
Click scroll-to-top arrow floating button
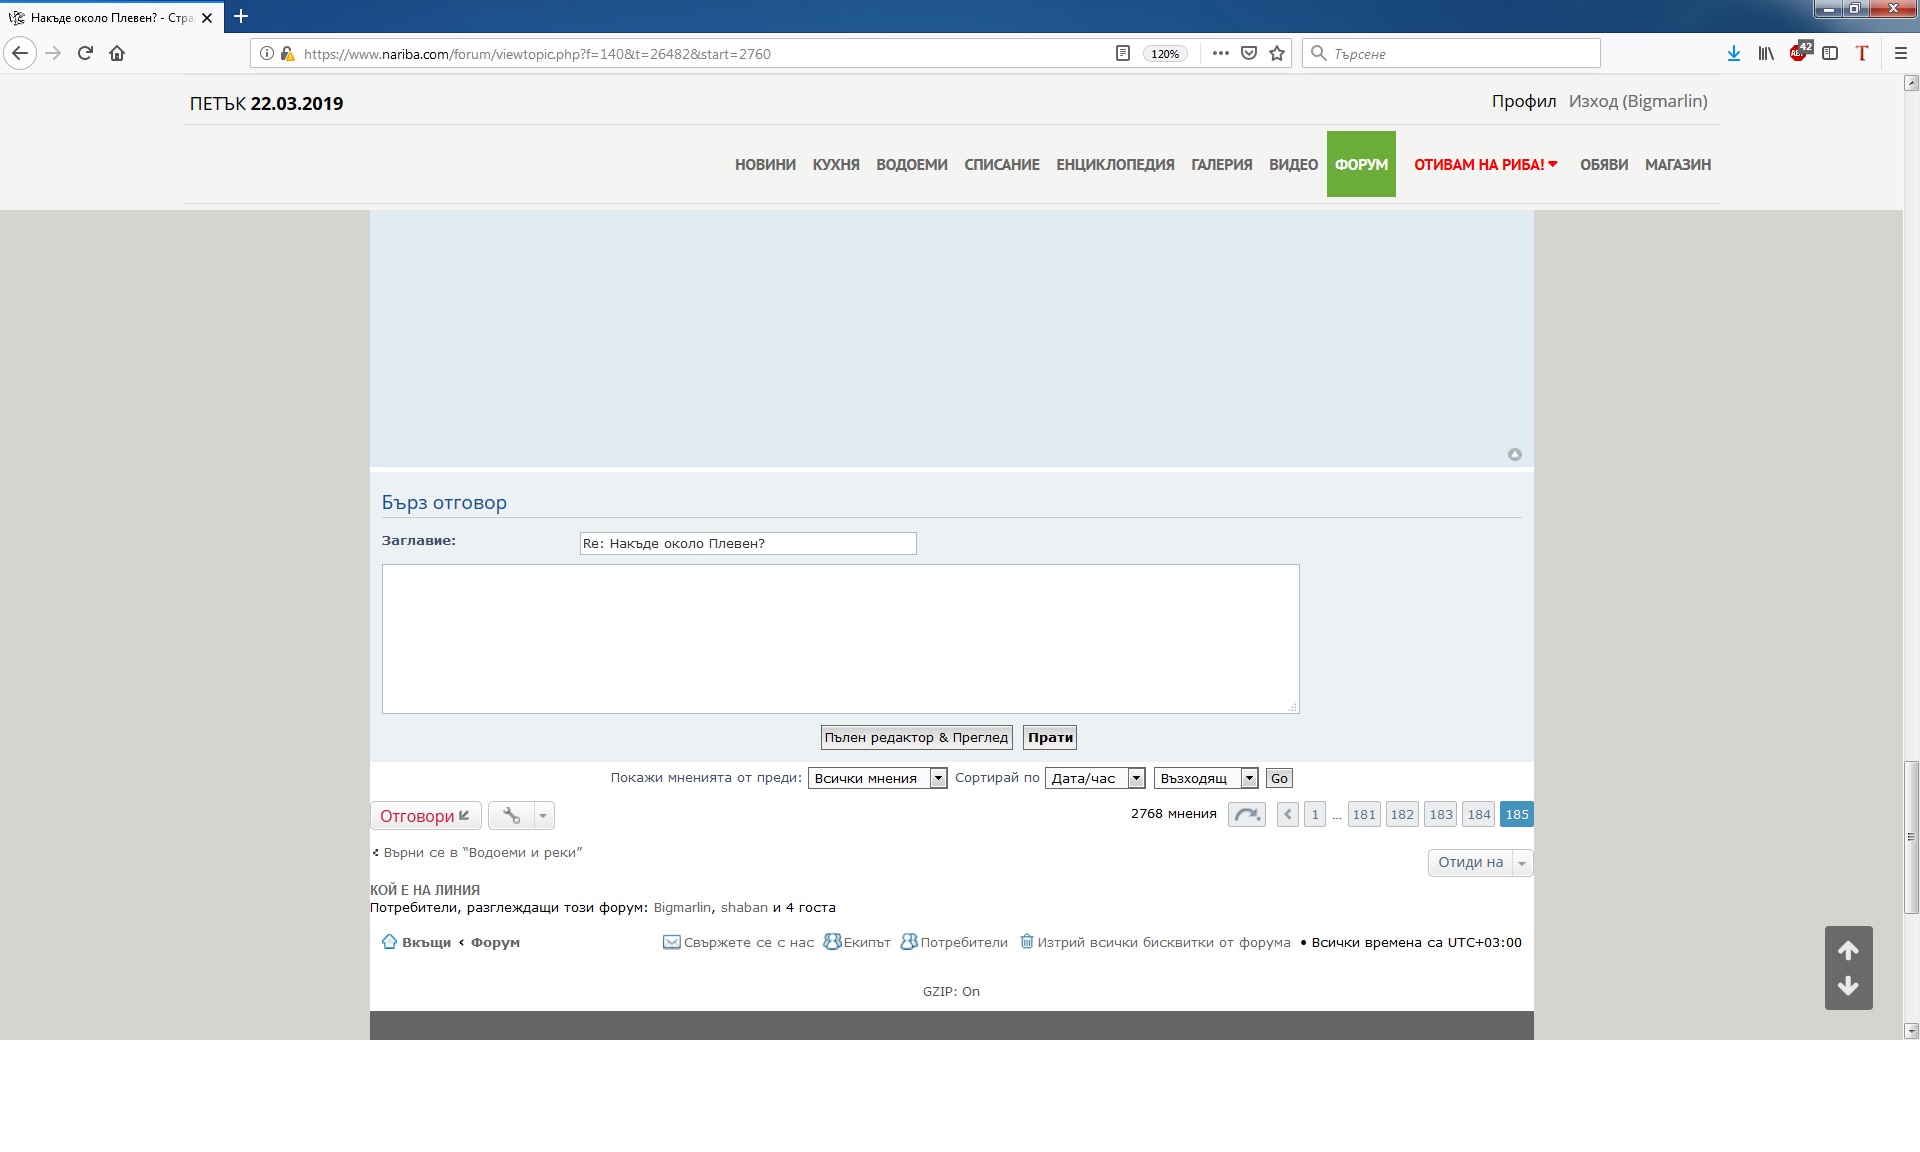1848,950
